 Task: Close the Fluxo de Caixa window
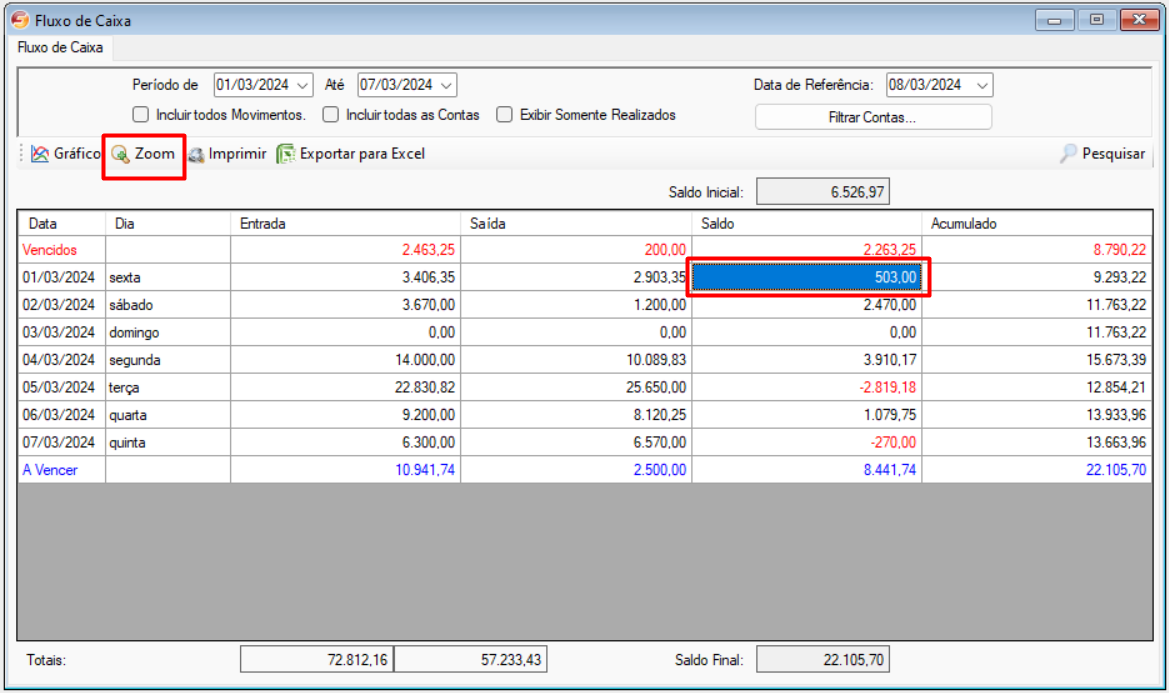1139,20
